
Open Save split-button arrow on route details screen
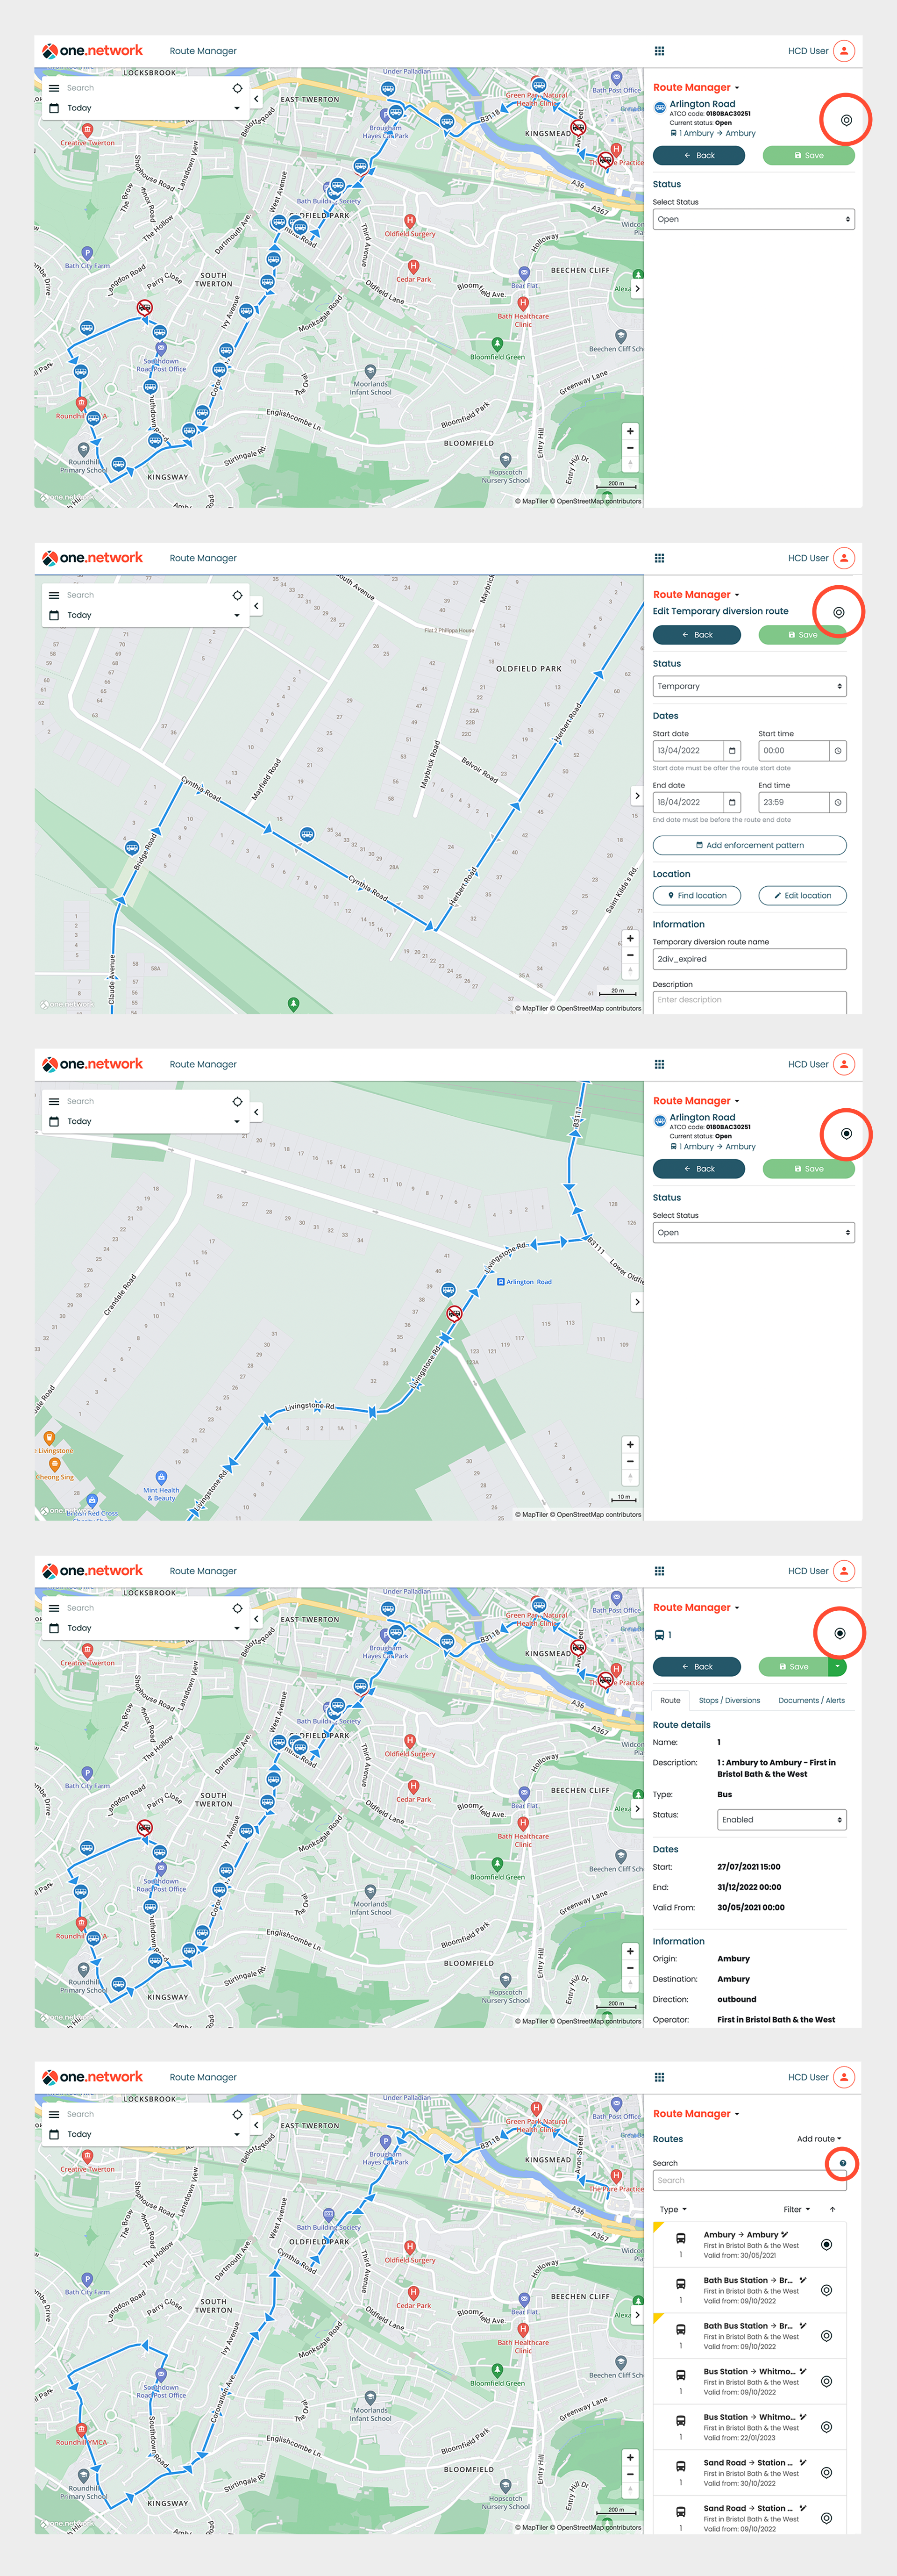pos(837,1667)
